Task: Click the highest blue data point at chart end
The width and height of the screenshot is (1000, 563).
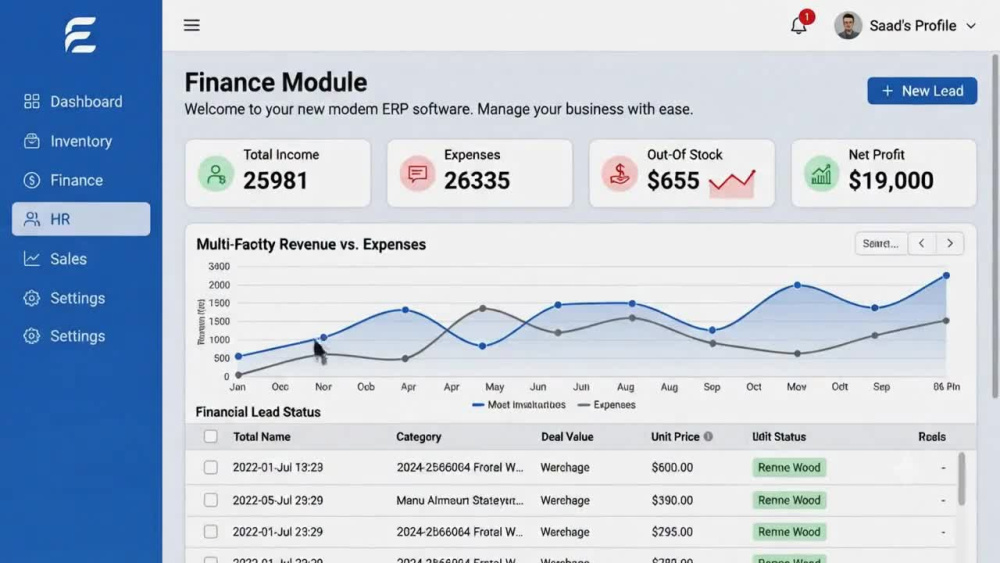Action: [x=946, y=275]
